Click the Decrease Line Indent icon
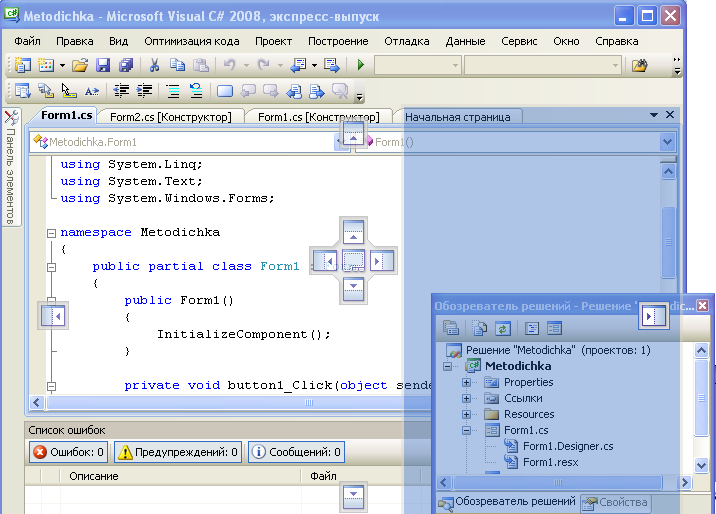 tap(121, 91)
